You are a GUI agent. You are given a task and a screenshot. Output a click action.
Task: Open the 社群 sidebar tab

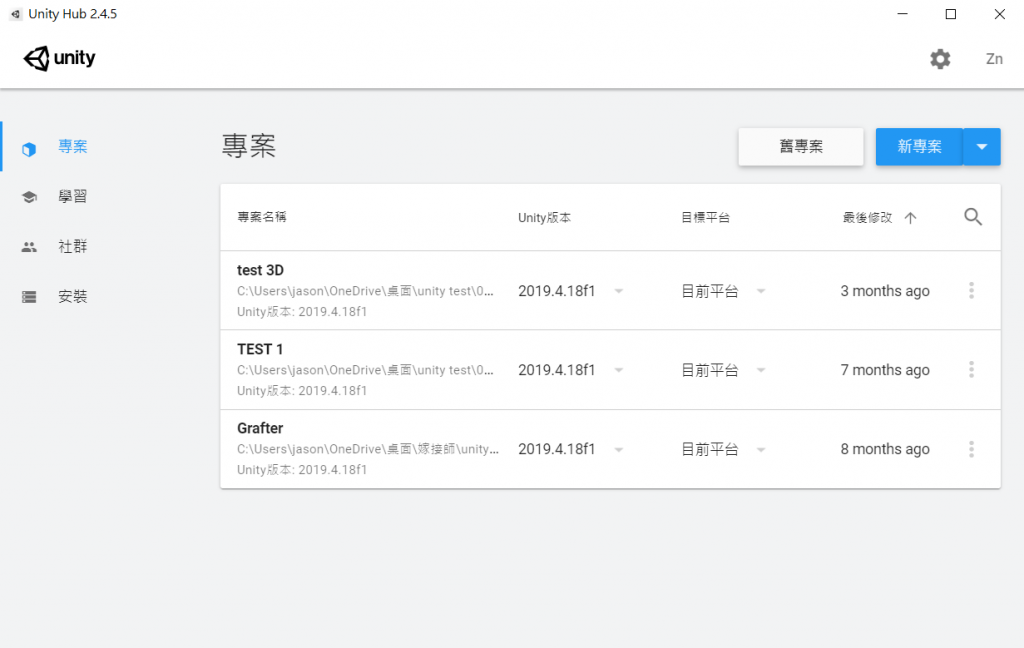click(72, 246)
